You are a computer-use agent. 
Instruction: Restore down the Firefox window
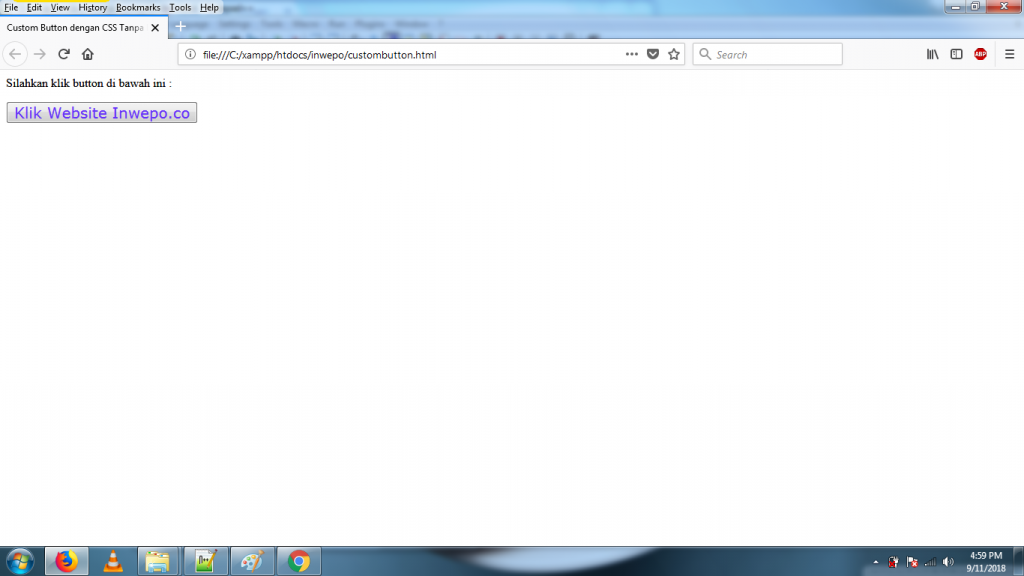[x=975, y=7]
